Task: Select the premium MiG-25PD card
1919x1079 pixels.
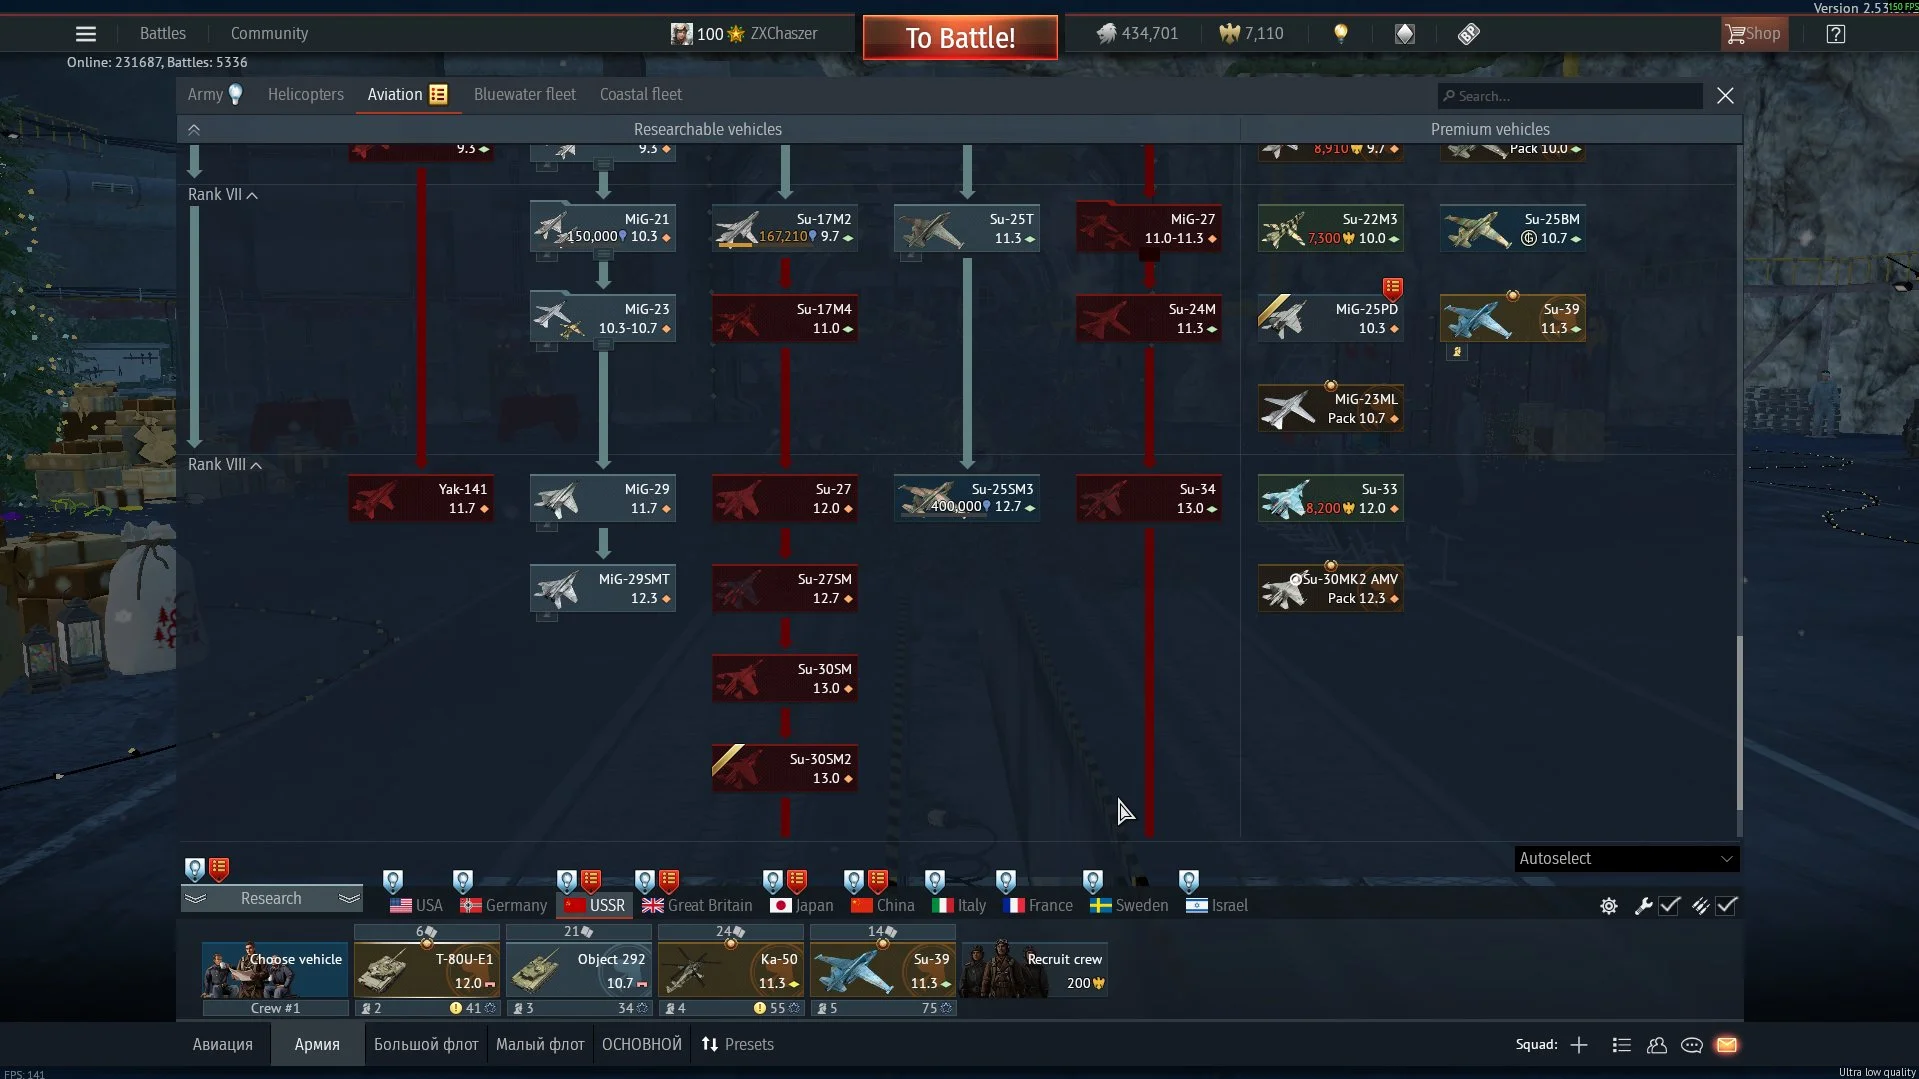Action: [x=1331, y=318]
